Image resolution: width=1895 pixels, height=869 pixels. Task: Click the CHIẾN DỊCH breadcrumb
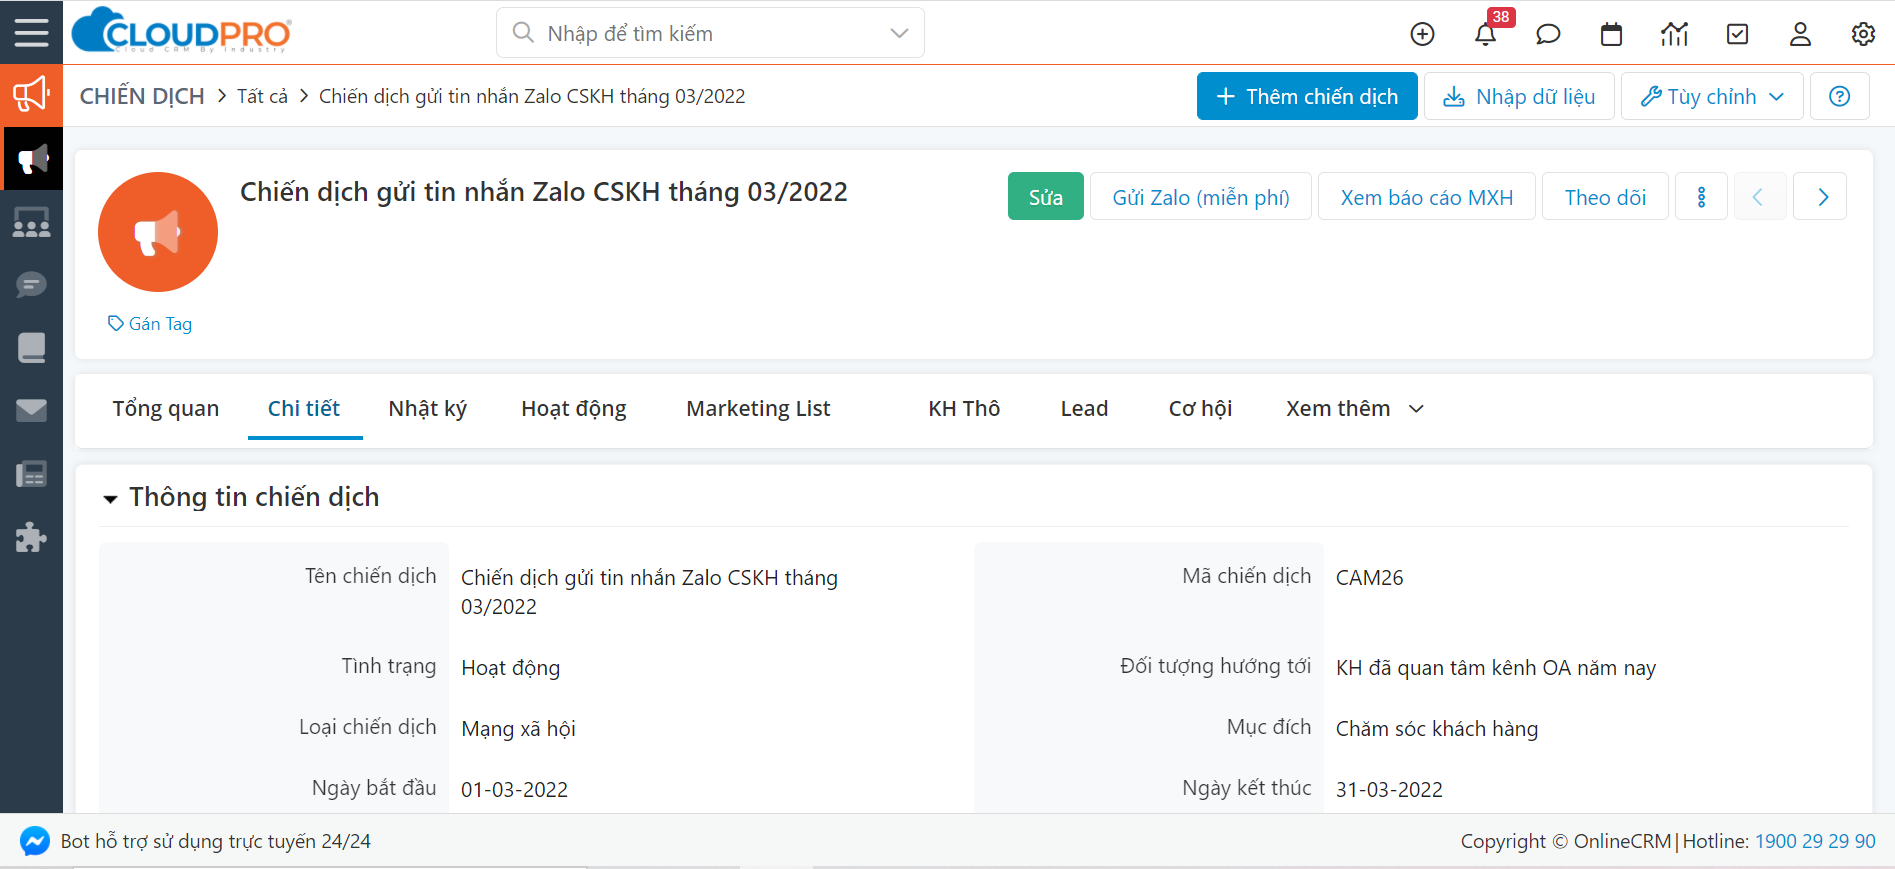click(x=142, y=96)
